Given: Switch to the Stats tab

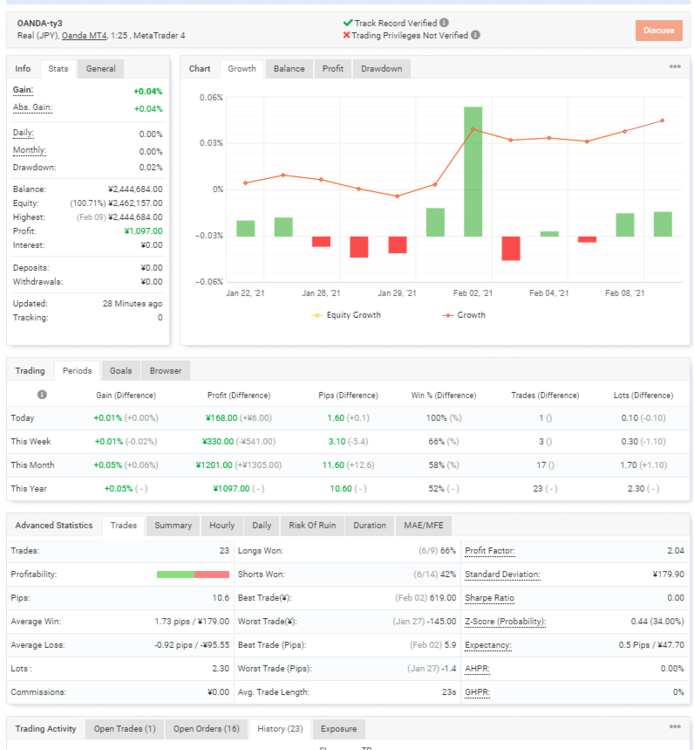Looking at the screenshot, I should pyautogui.click(x=58, y=69).
